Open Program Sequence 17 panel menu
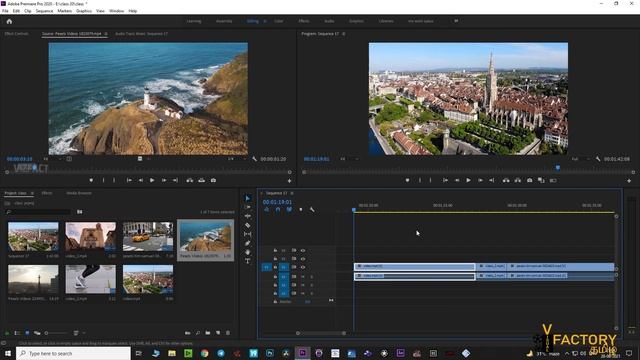Image resolution: width=640 pixels, height=360 pixels. point(344,34)
